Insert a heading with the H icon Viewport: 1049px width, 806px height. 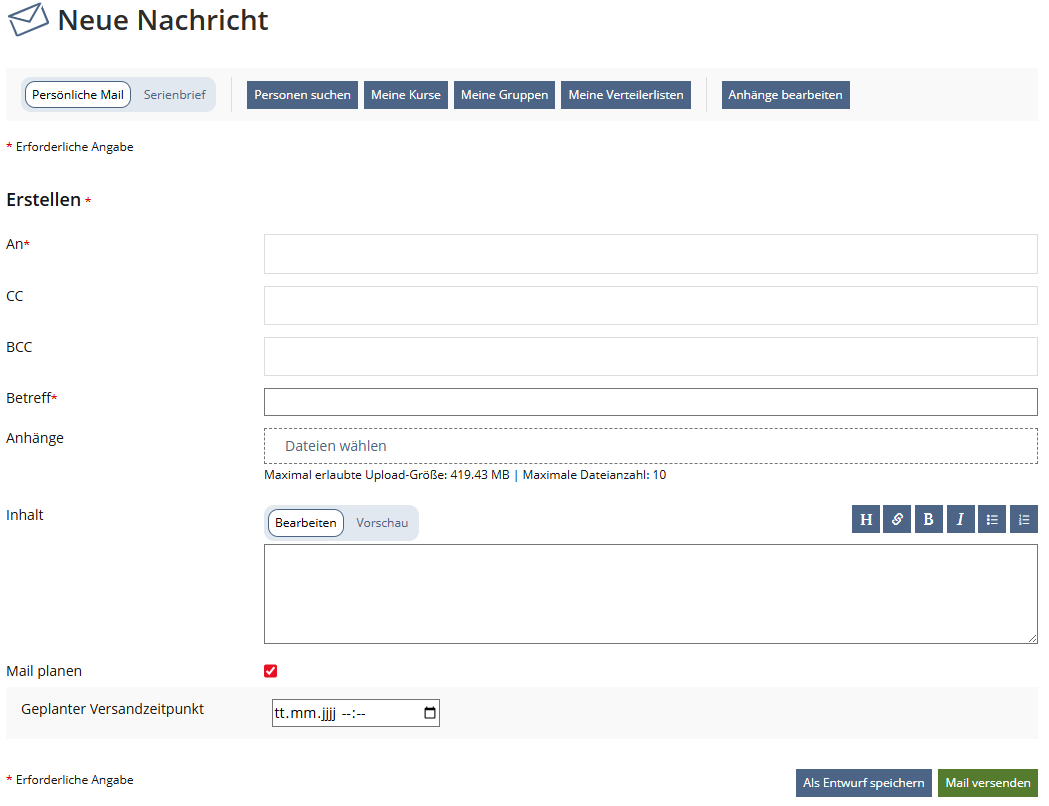click(x=865, y=519)
